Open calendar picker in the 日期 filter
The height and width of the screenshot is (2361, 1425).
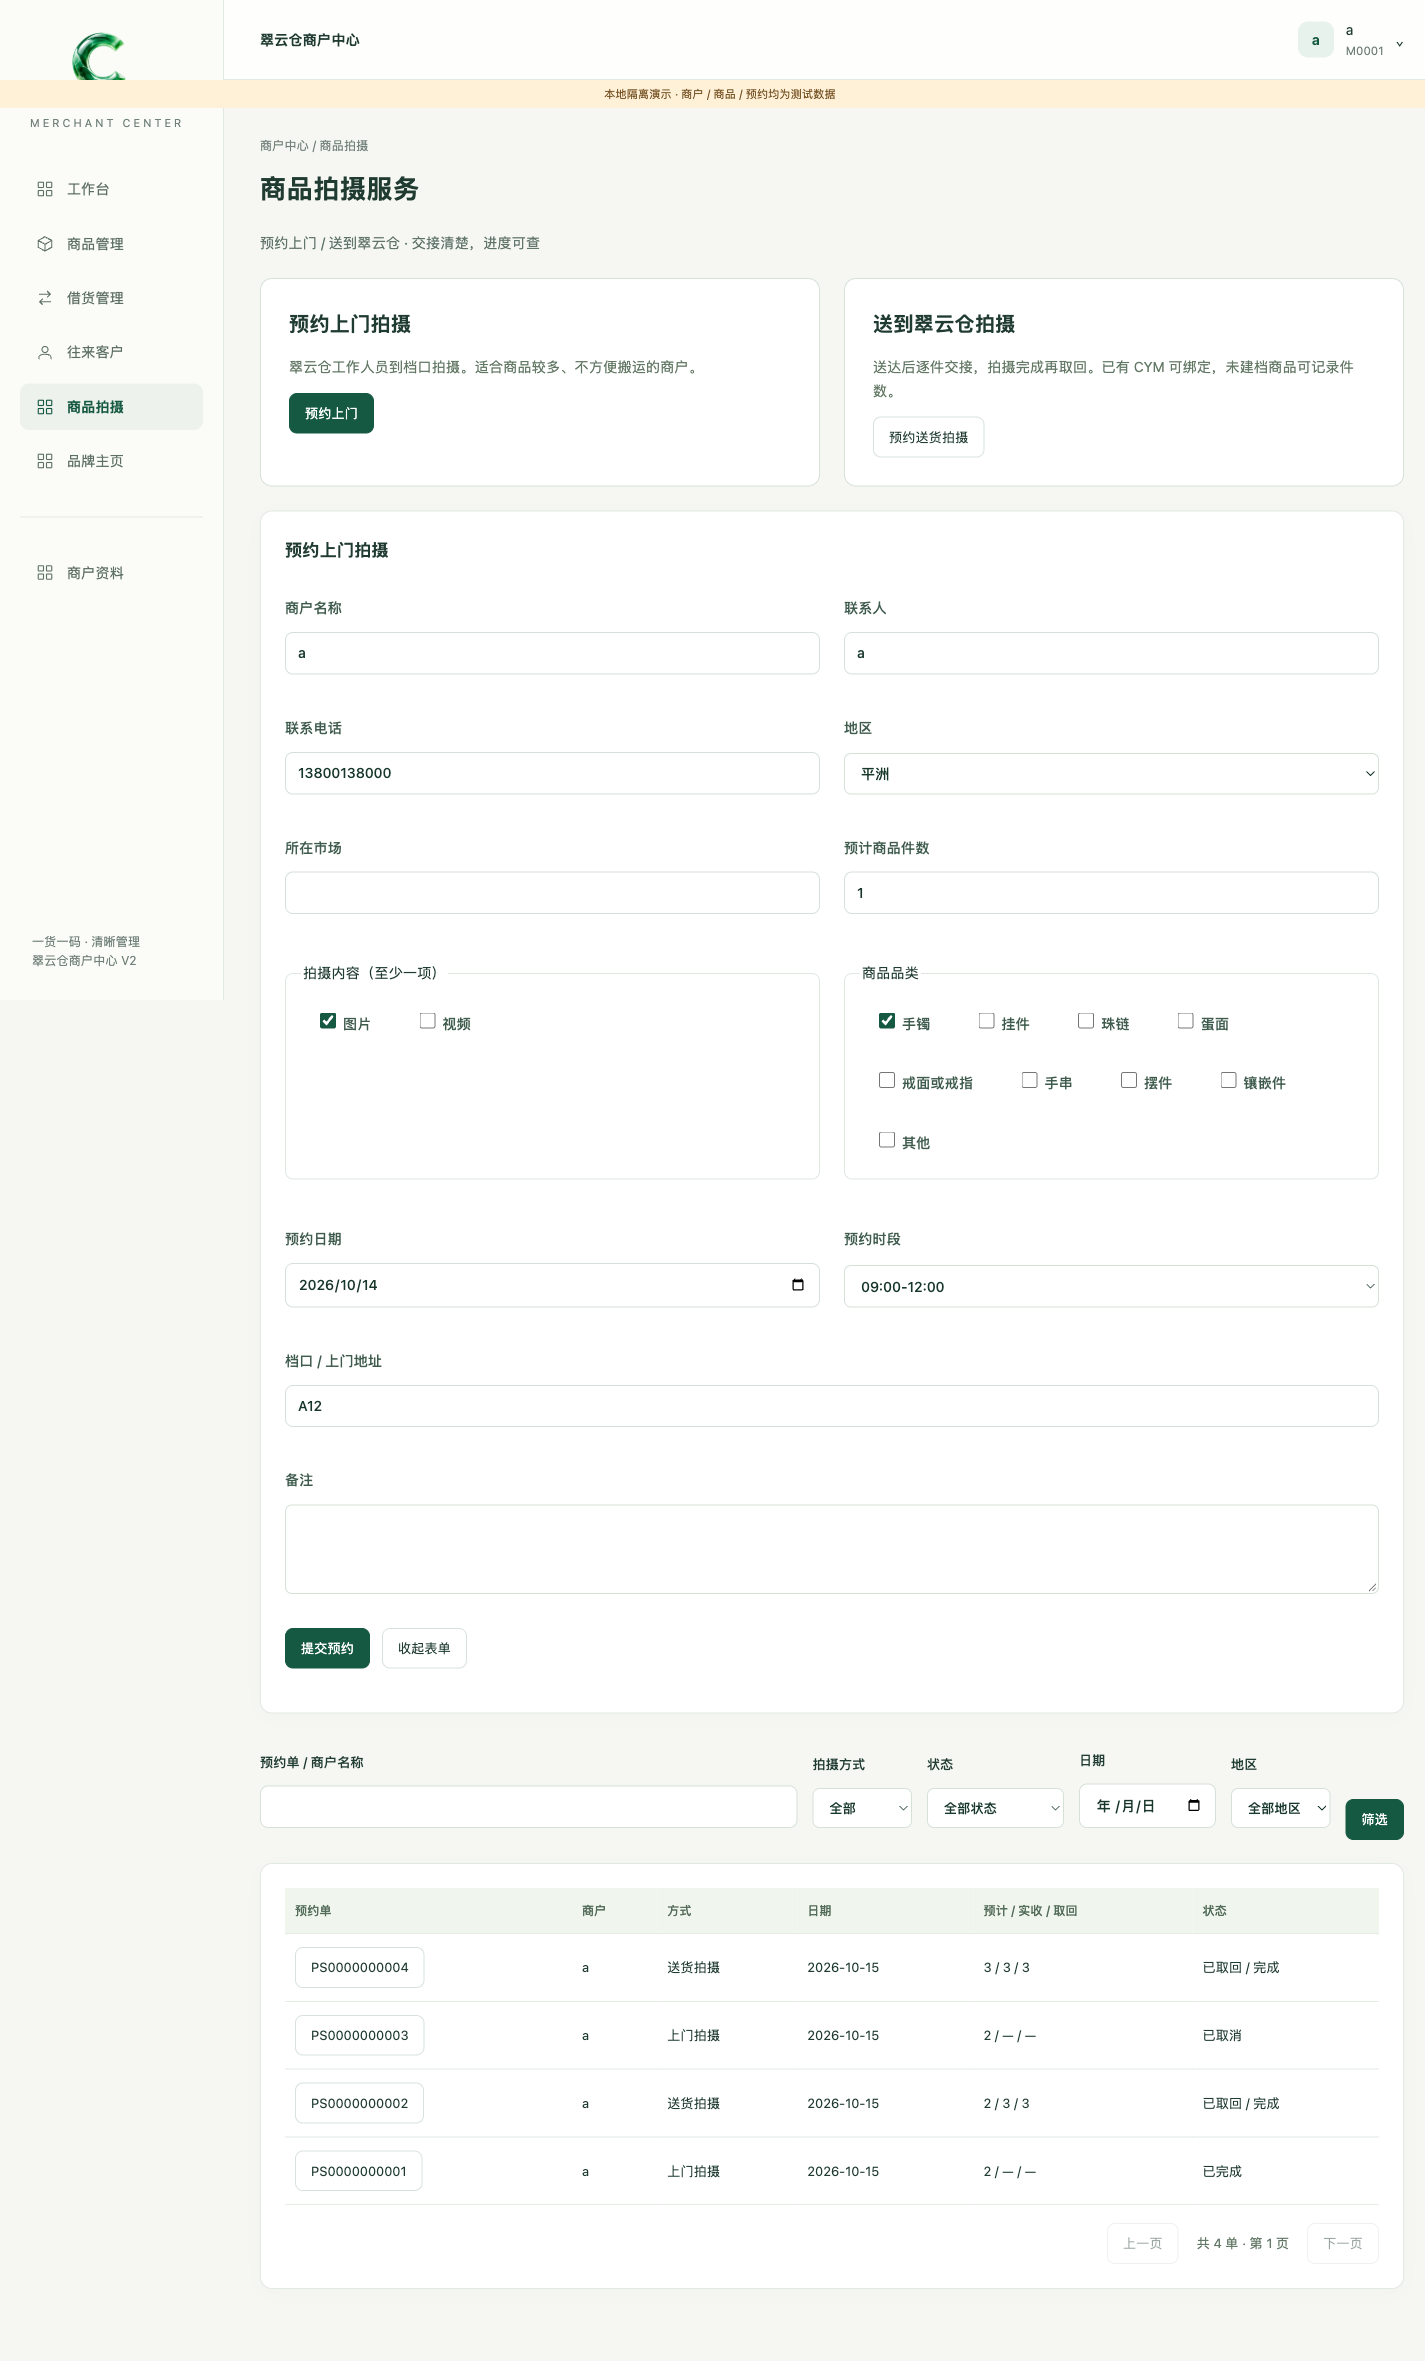(1194, 1806)
